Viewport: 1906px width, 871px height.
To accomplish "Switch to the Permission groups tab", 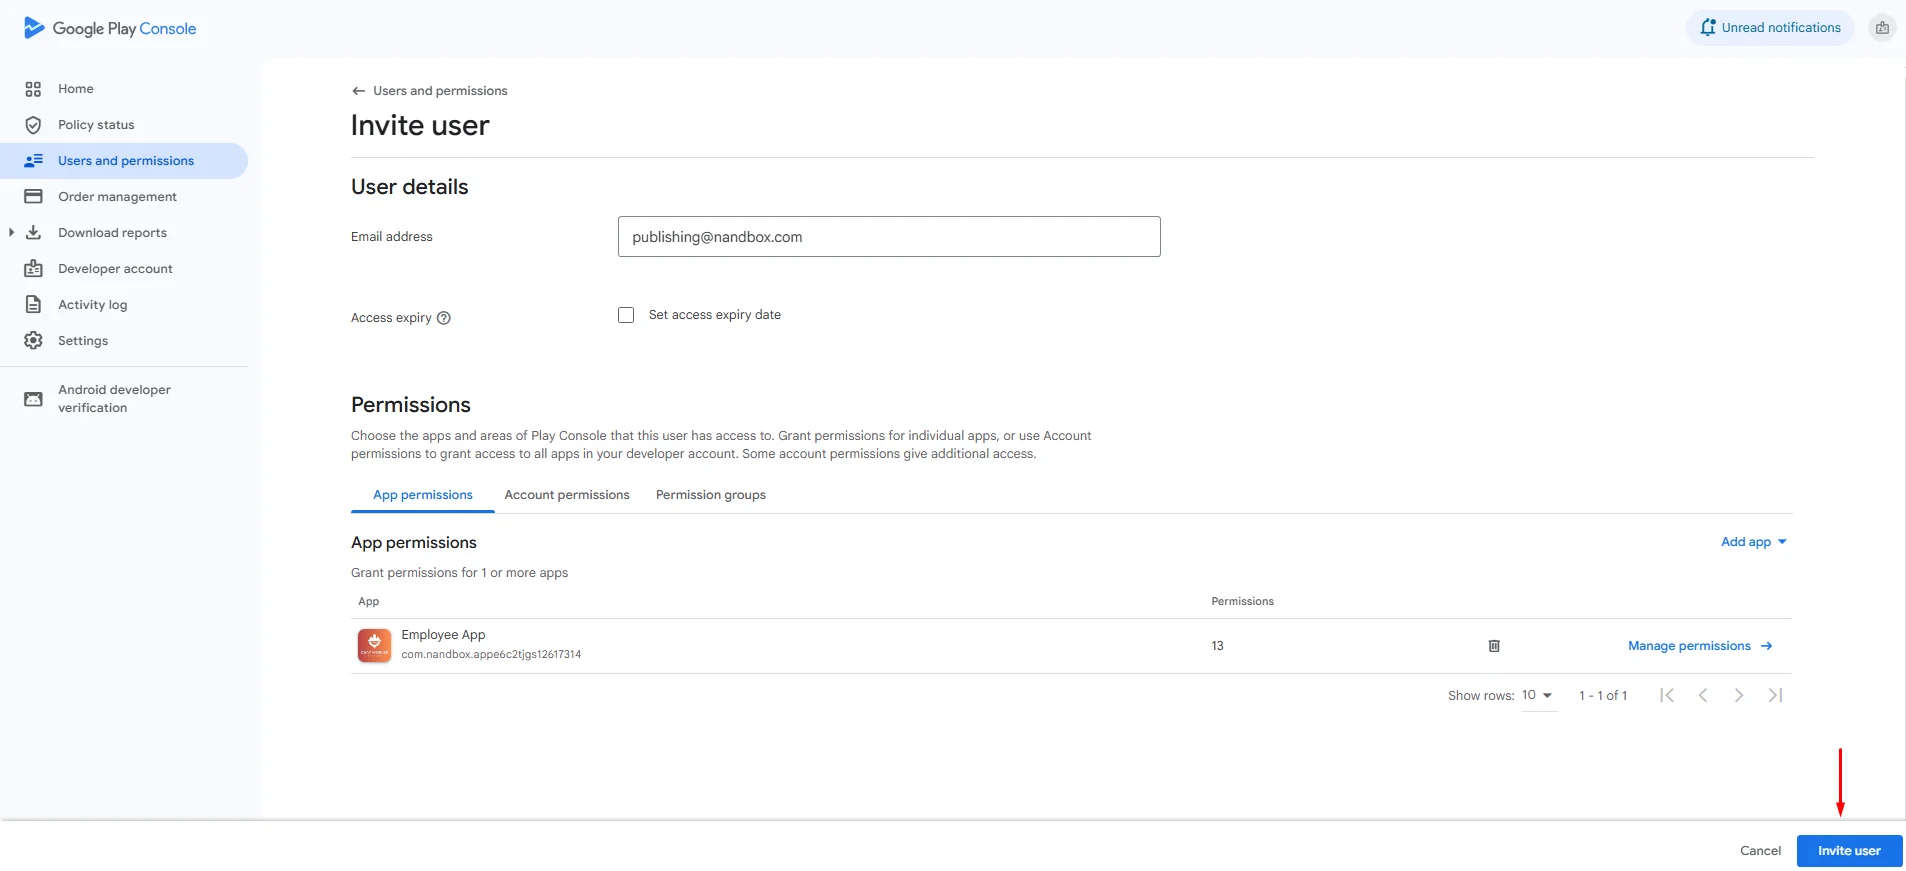I will click(711, 495).
